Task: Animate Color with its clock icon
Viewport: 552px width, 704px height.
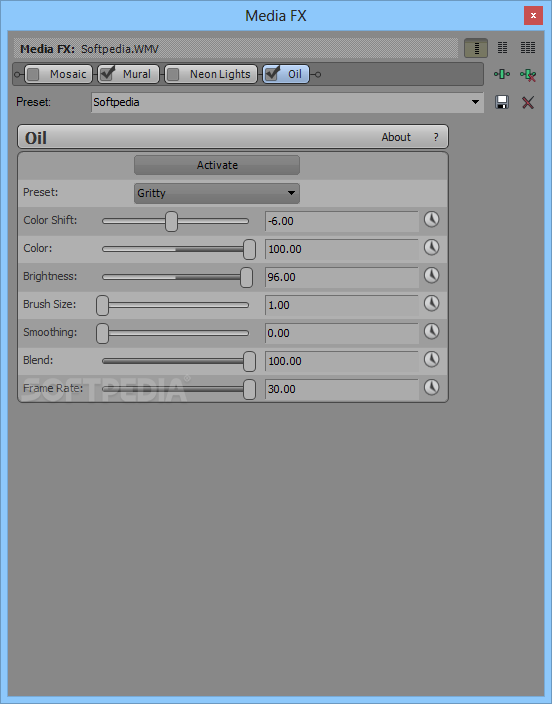Action: coord(432,248)
